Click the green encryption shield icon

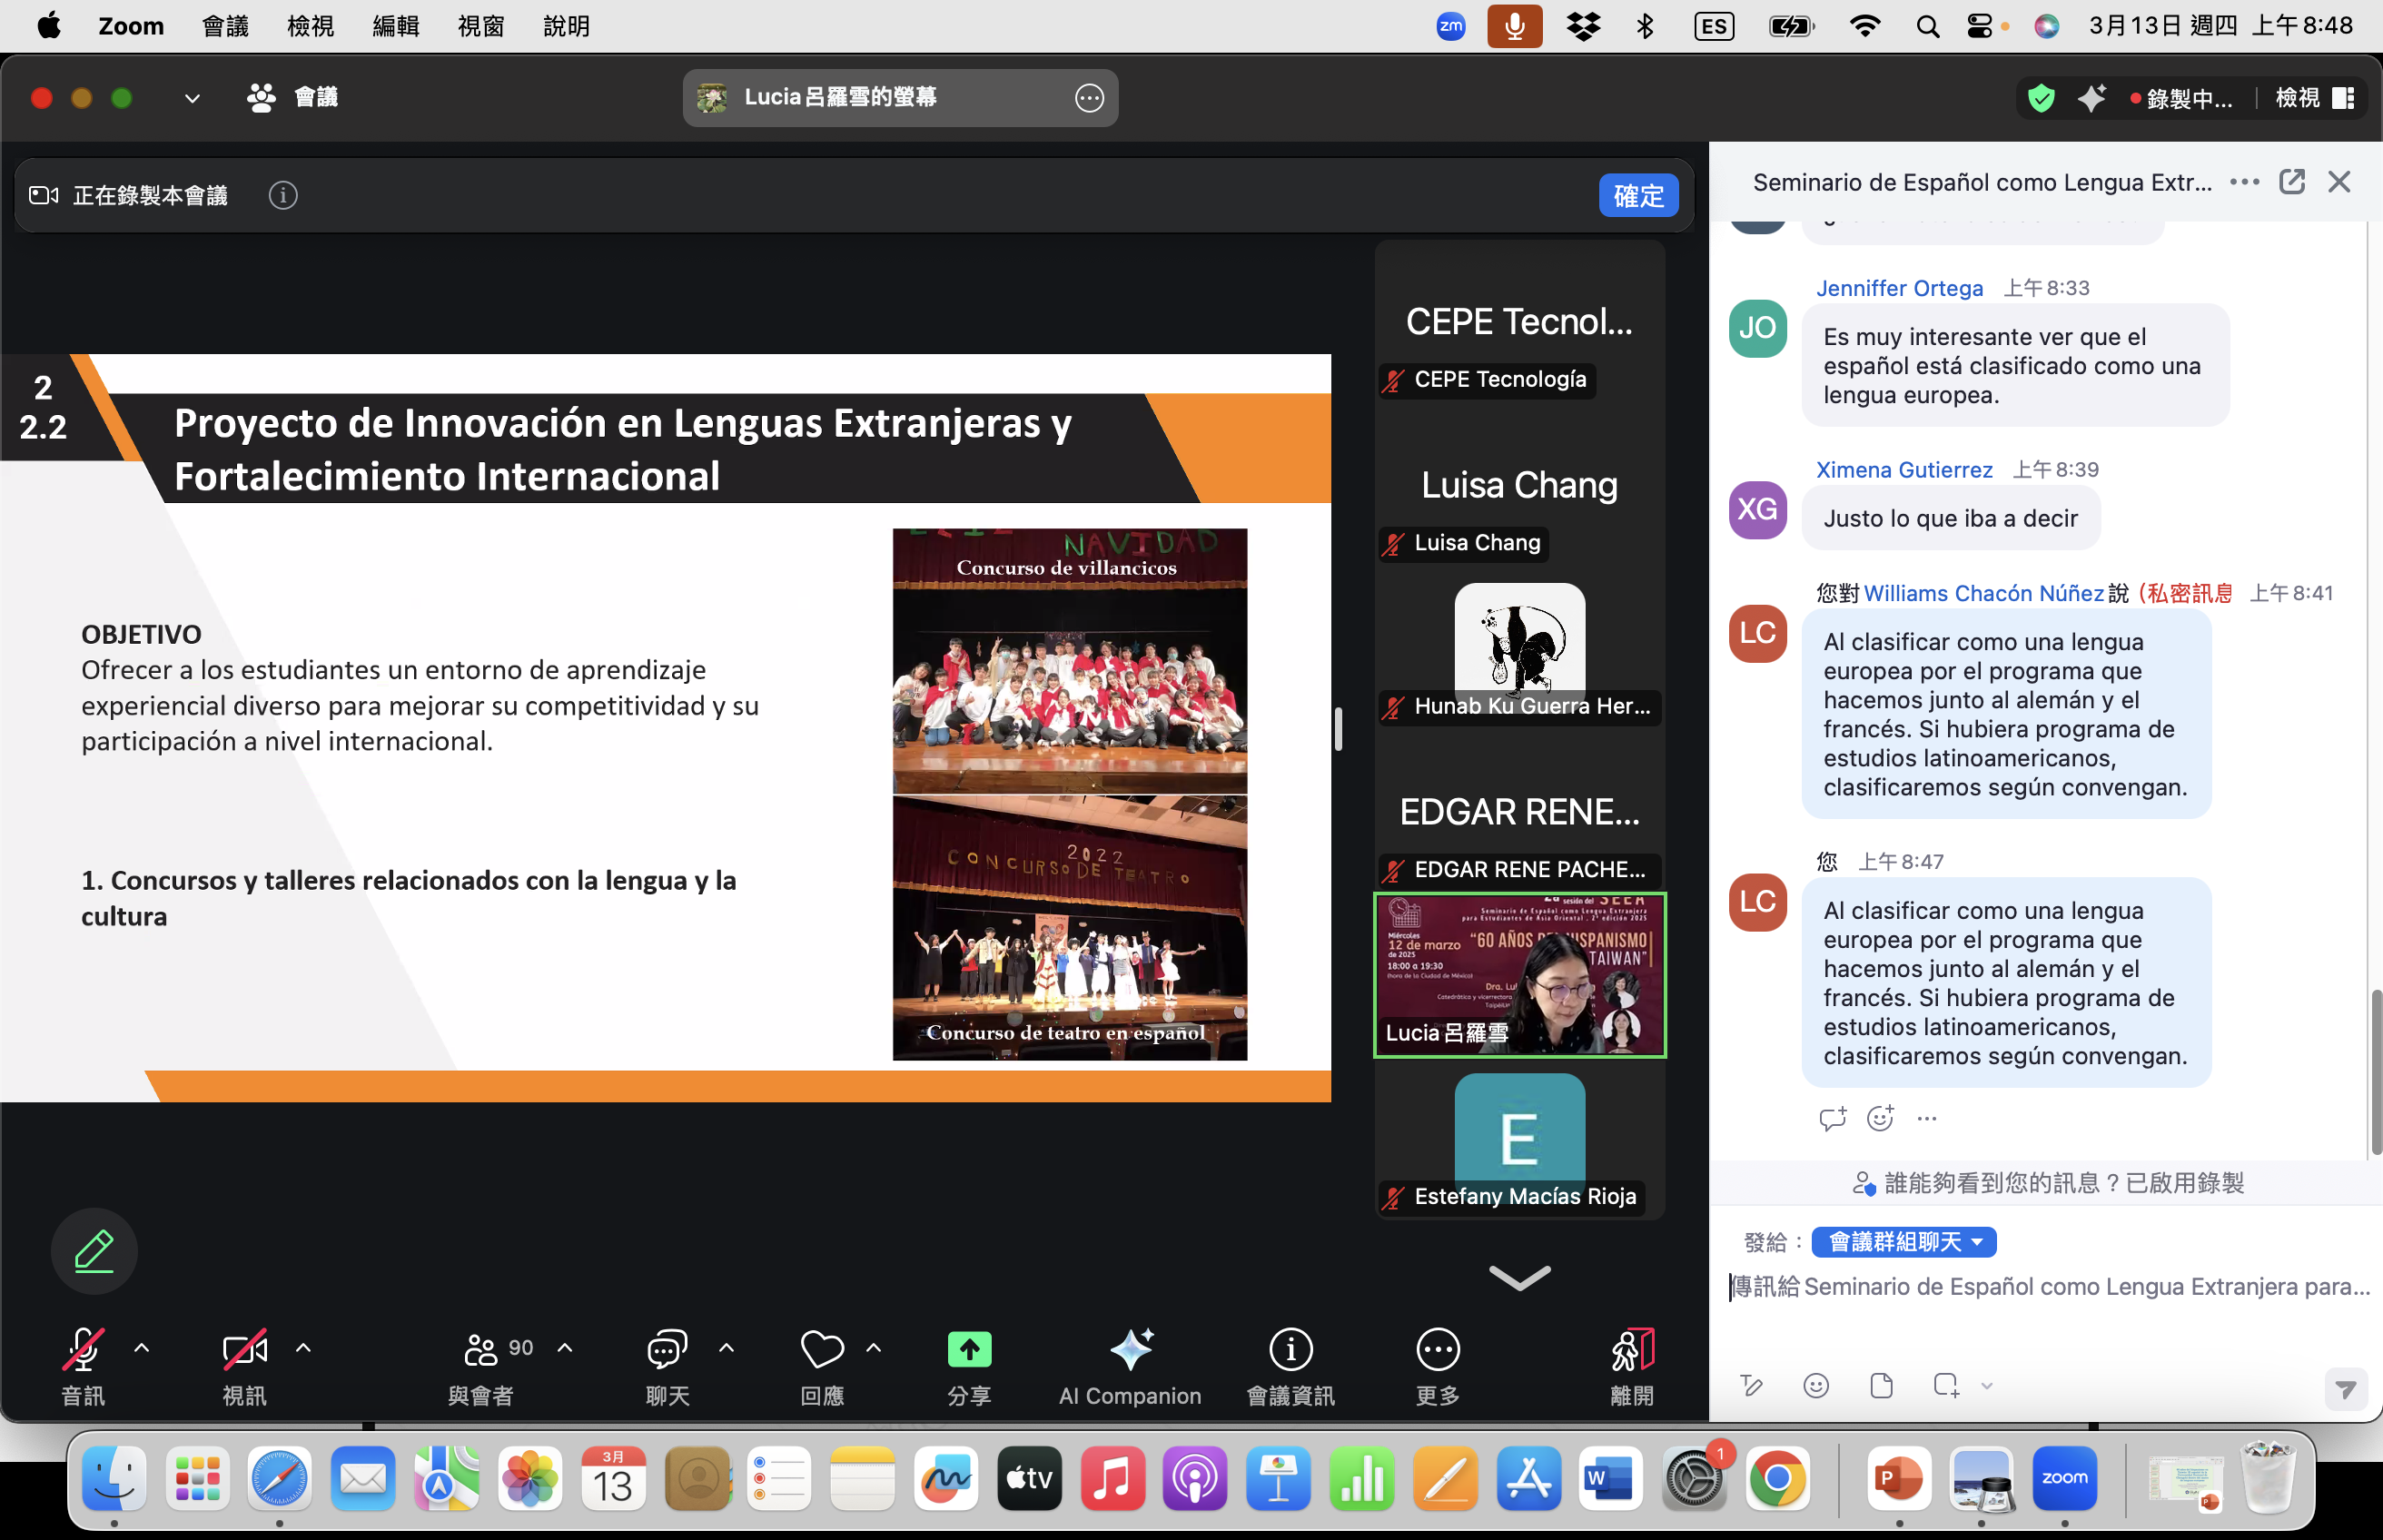coord(2041,98)
